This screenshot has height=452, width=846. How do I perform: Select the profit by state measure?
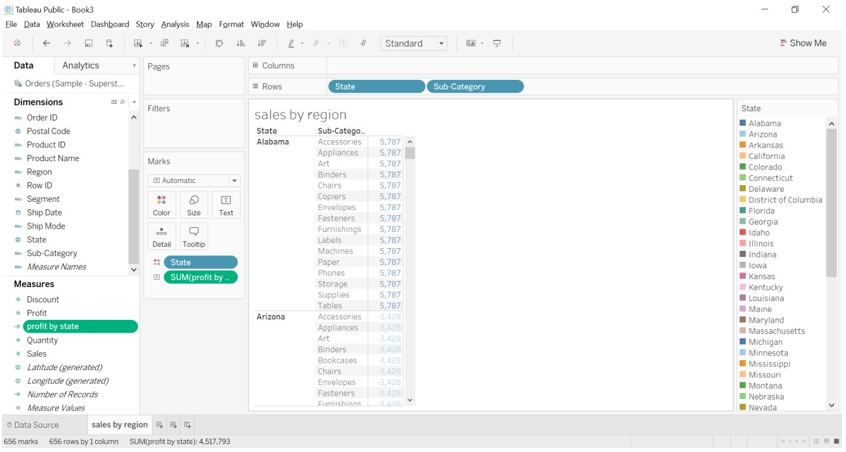(80, 326)
